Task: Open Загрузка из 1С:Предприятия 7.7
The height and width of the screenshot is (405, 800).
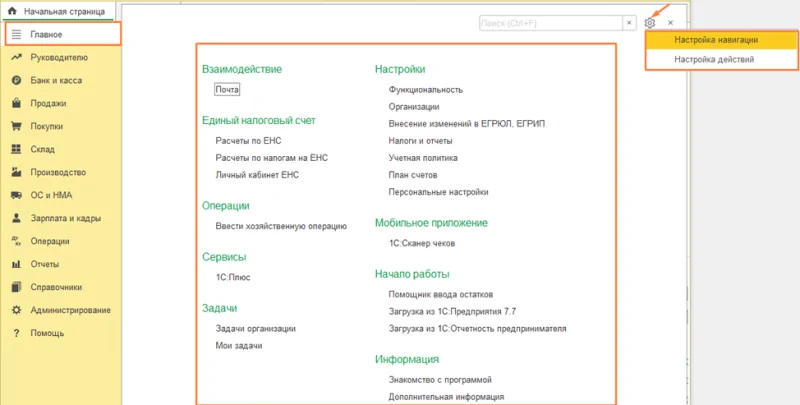Action: click(453, 312)
